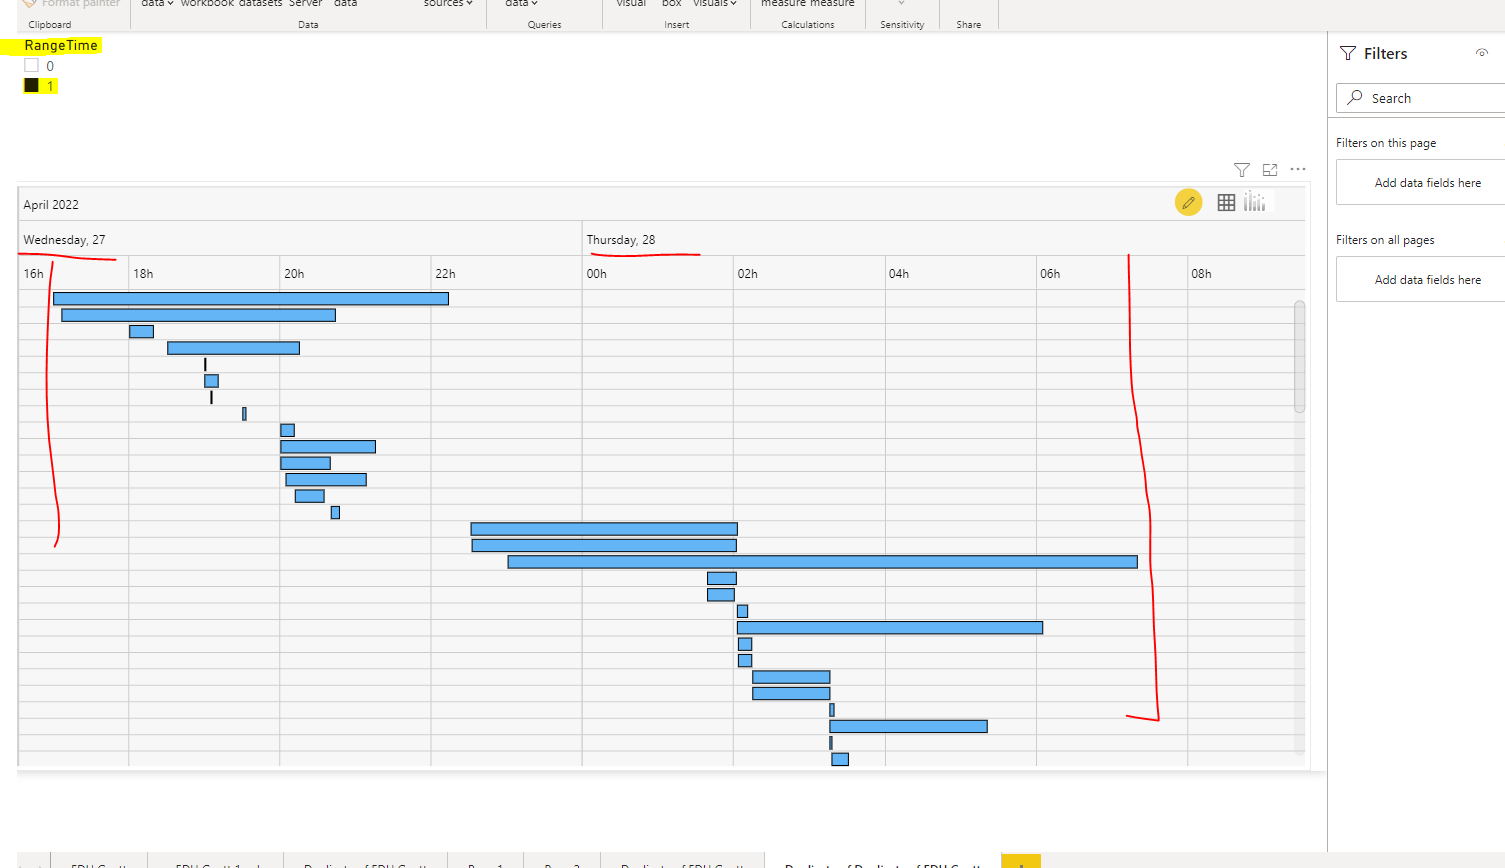
Task: Open more options ellipsis on Gantt visual
Action: tap(1298, 169)
